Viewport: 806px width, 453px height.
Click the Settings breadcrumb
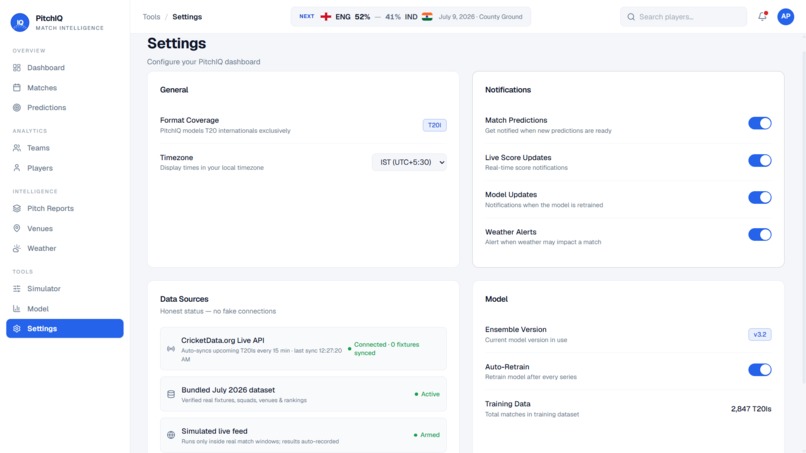(187, 17)
